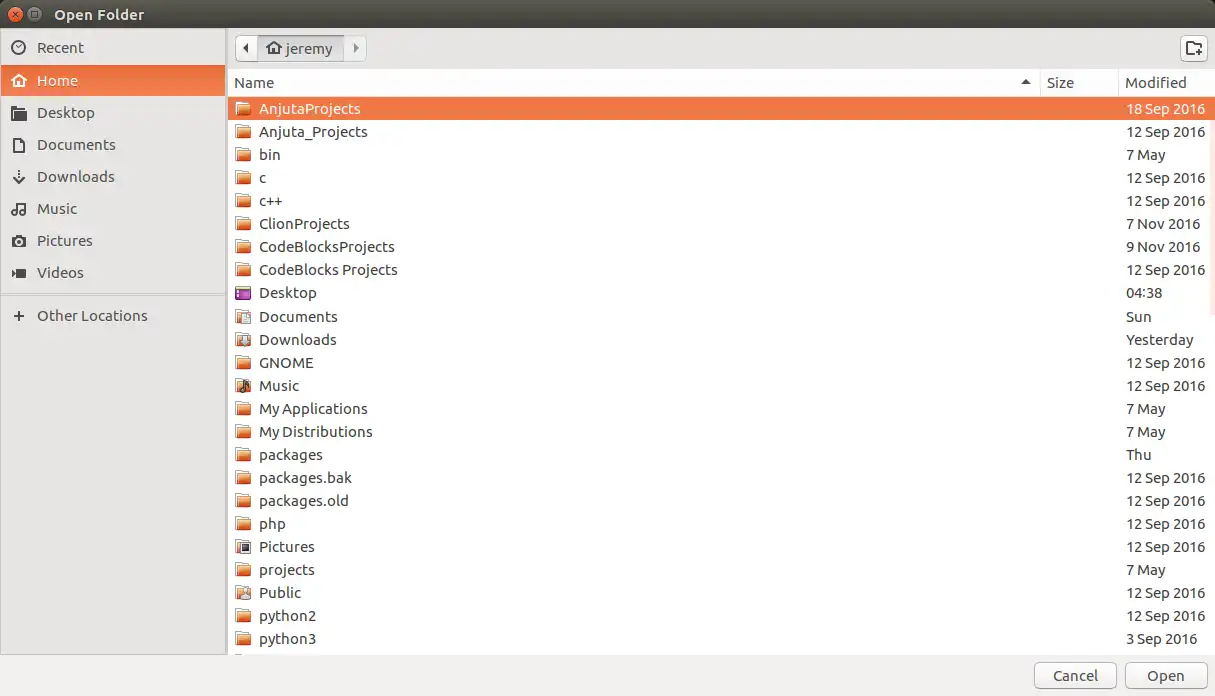Click the forward arrow in path bar
Image resolution: width=1215 pixels, height=696 pixels.
(x=356, y=48)
